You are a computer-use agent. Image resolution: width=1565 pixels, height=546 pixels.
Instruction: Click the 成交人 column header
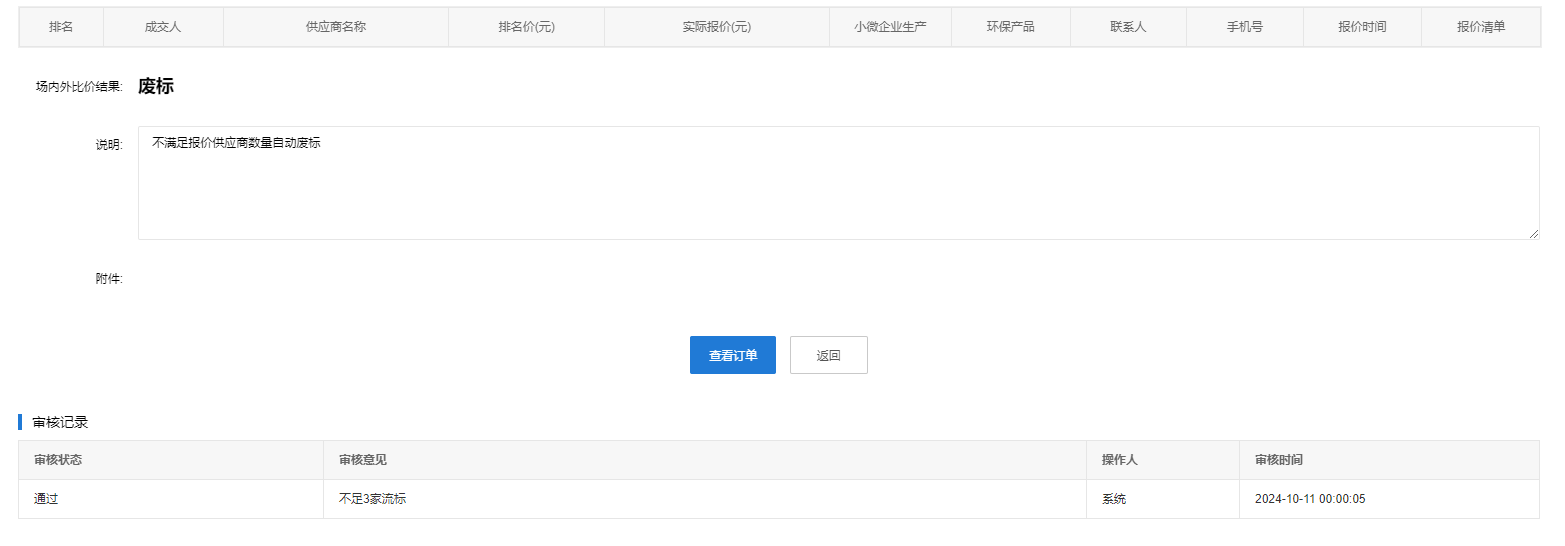[x=163, y=27]
